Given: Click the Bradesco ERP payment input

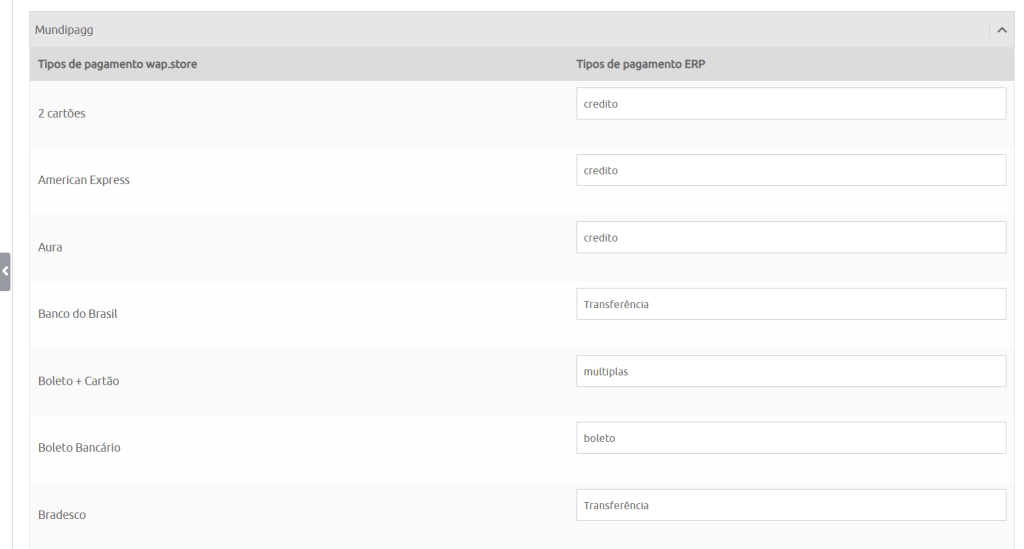Looking at the screenshot, I should tap(791, 505).
